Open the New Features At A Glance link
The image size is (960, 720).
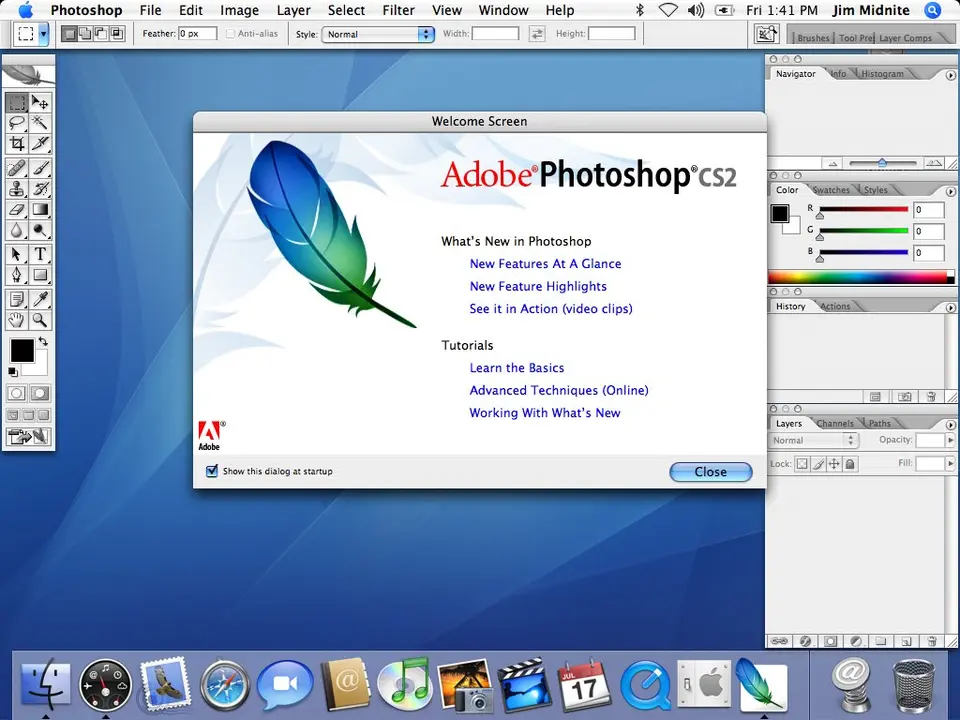click(545, 264)
